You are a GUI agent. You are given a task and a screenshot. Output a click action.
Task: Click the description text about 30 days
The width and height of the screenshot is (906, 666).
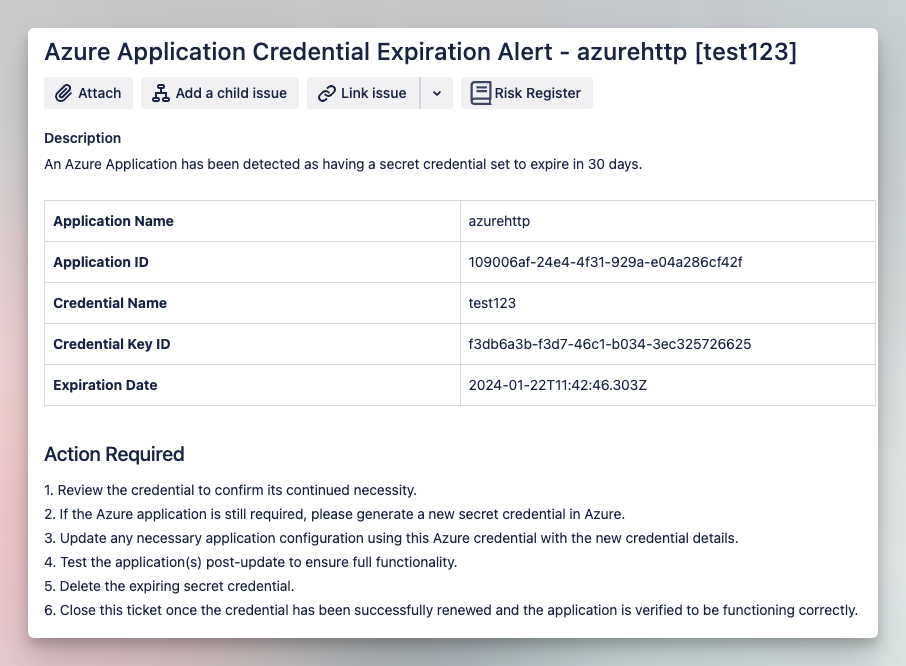tap(343, 164)
